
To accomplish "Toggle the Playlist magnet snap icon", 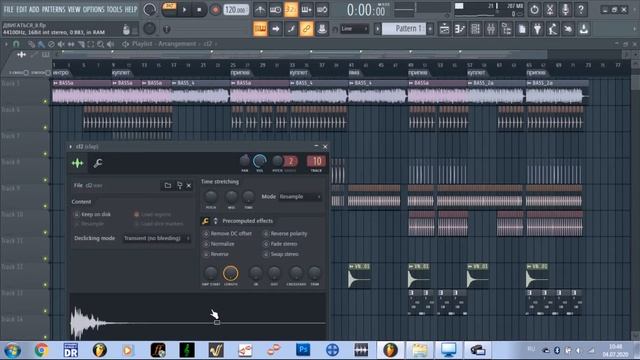I will pos(16,44).
